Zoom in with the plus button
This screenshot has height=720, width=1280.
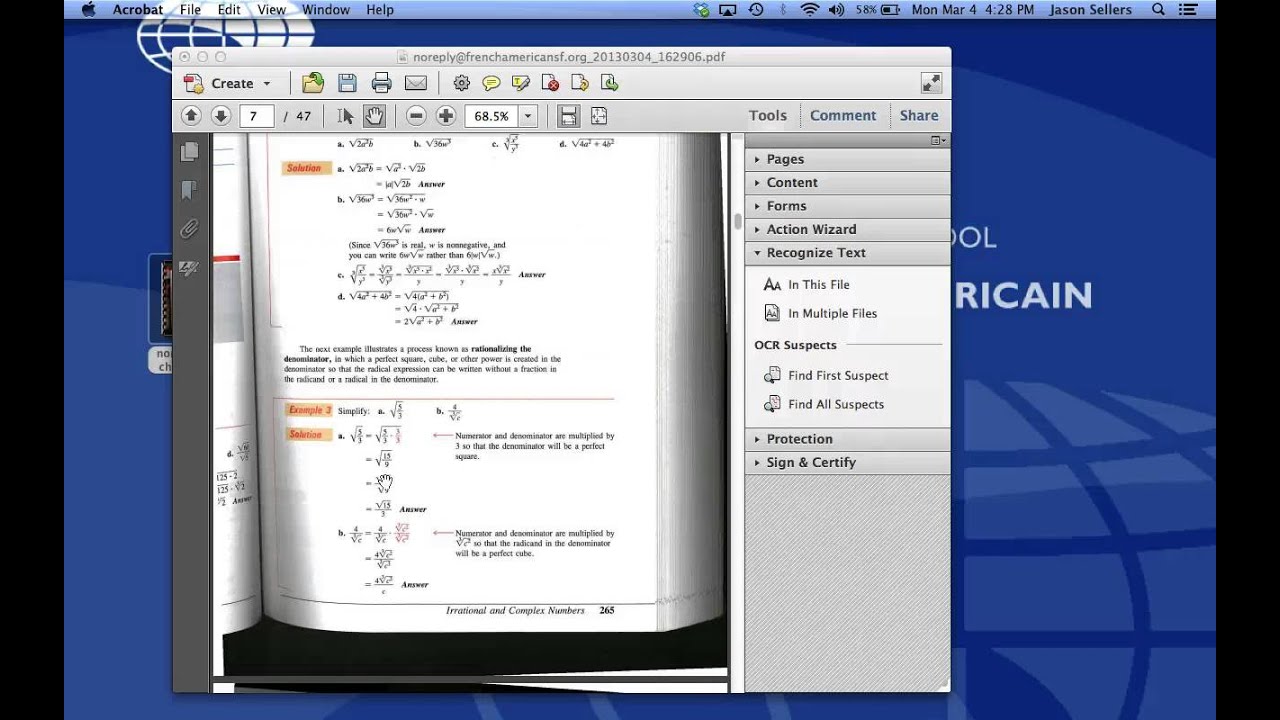pos(446,116)
